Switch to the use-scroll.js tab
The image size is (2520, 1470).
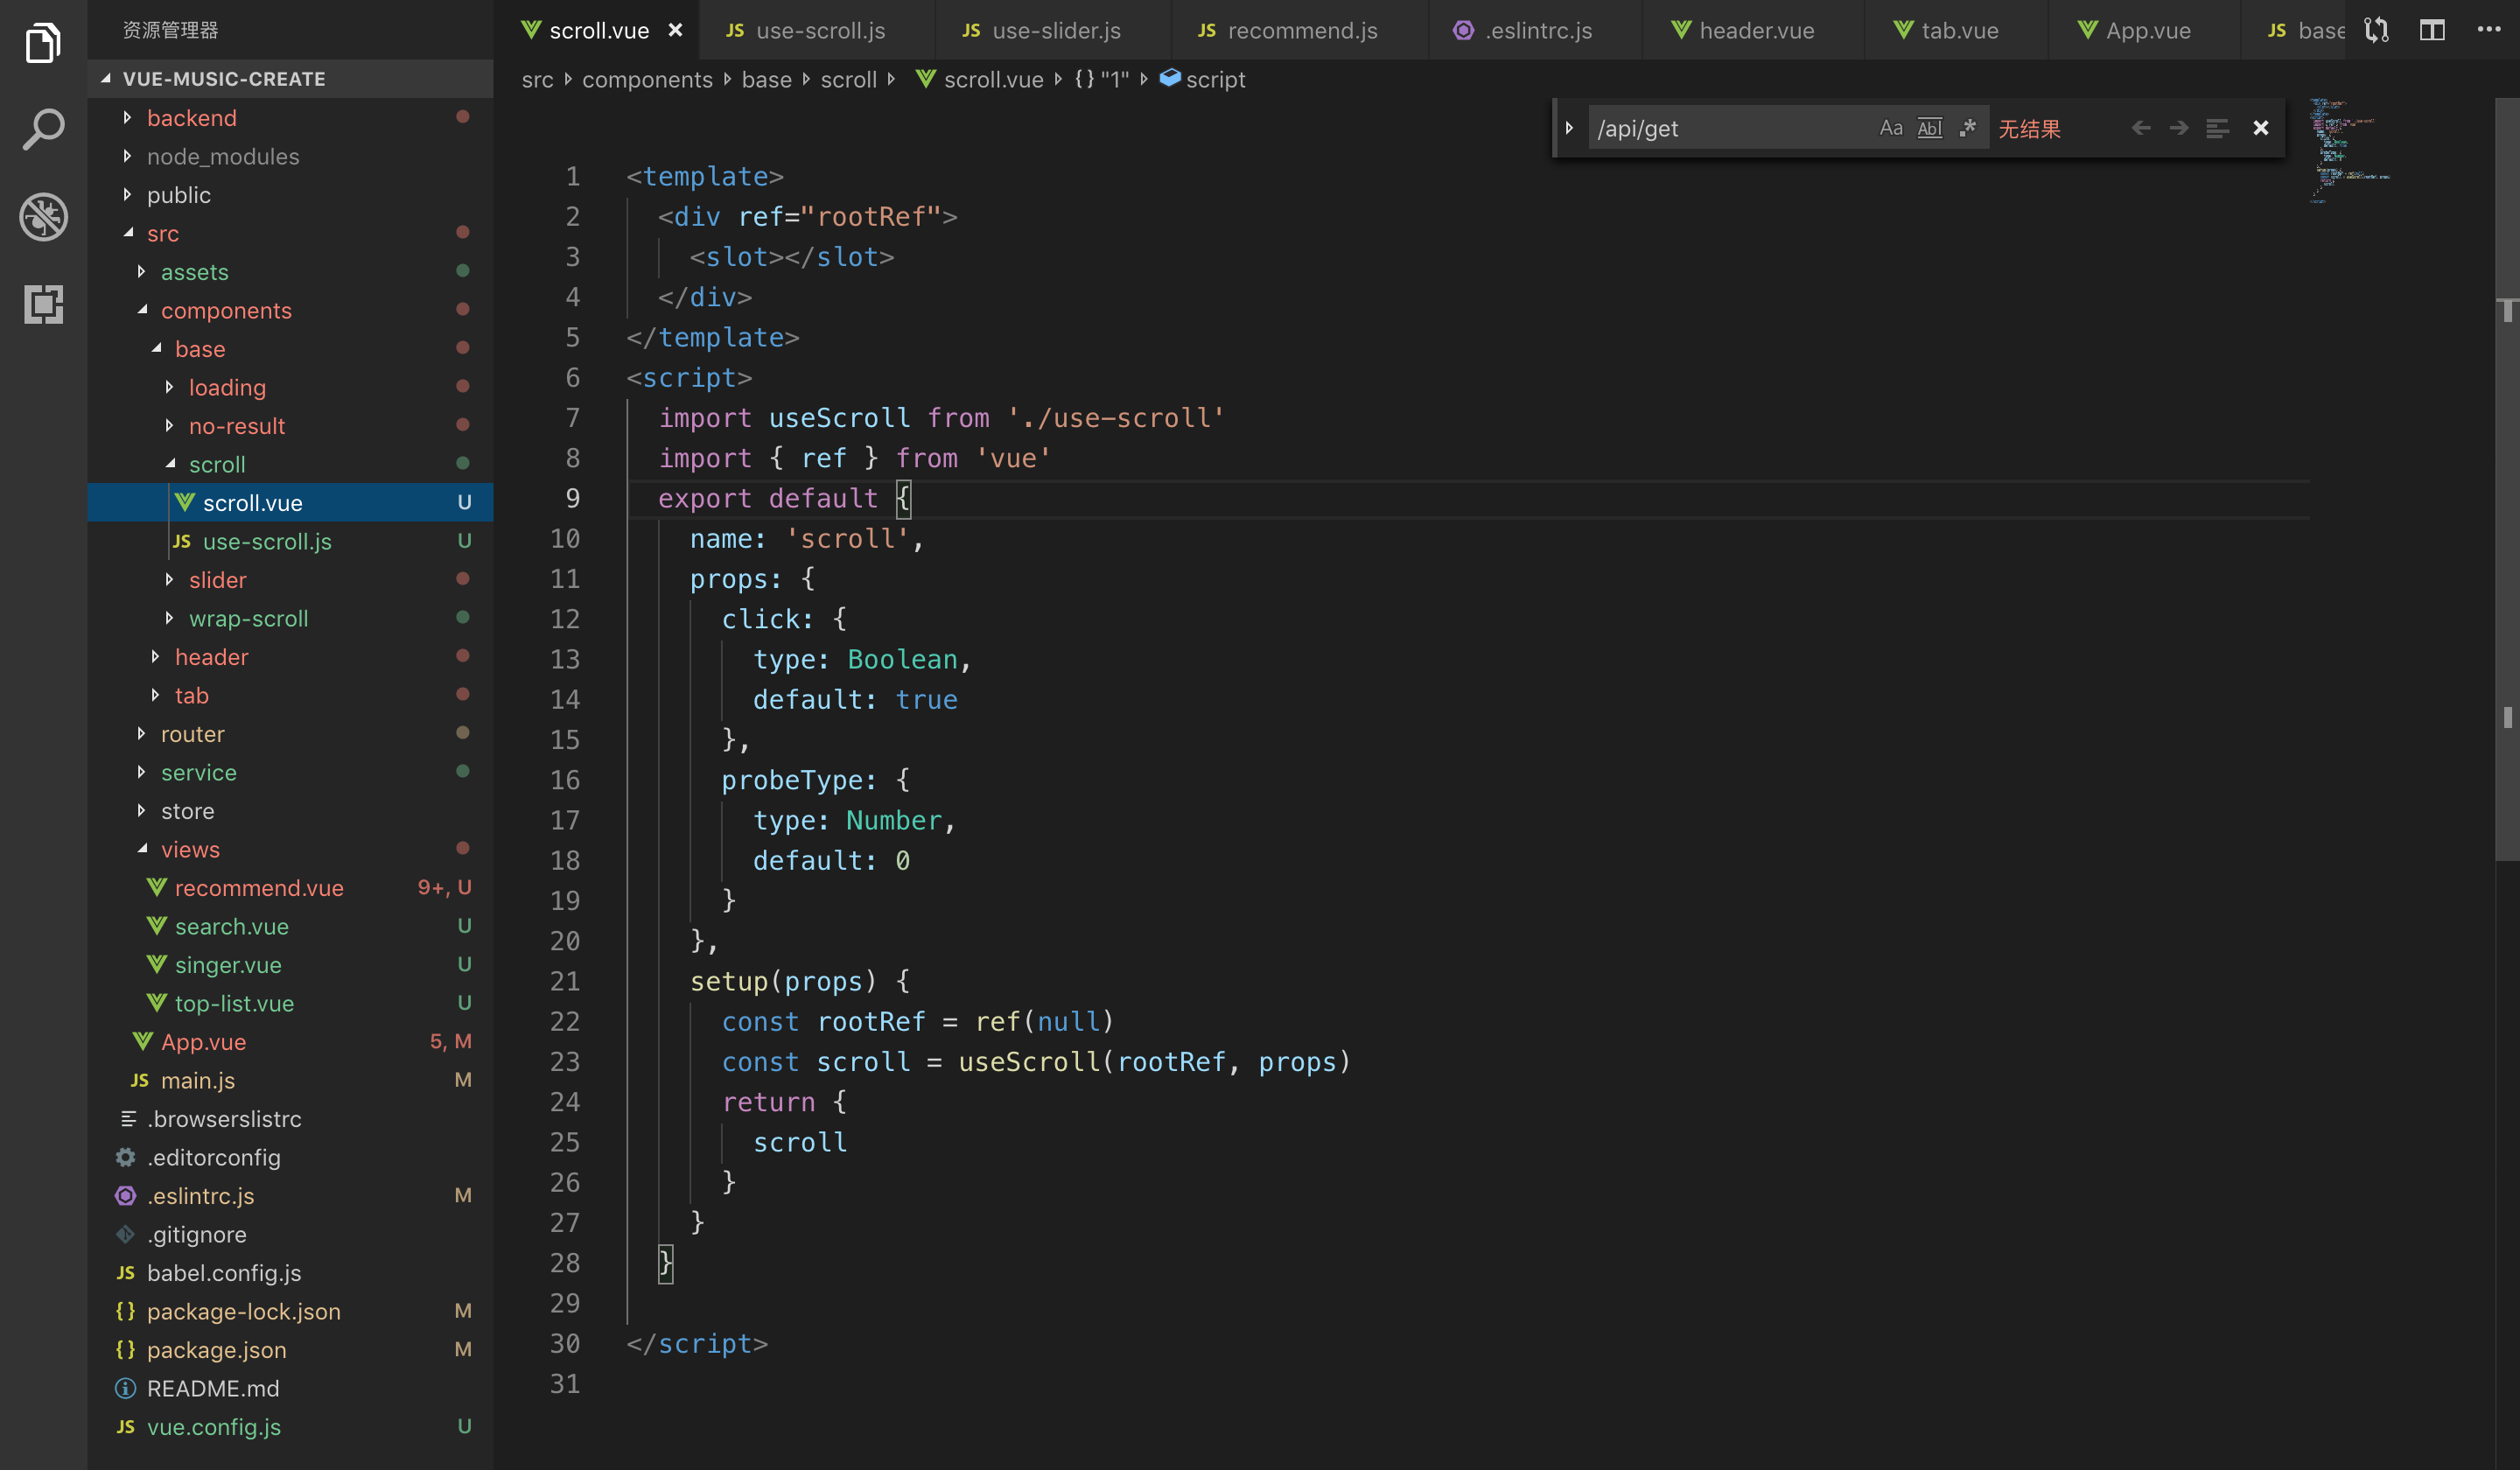coord(817,30)
